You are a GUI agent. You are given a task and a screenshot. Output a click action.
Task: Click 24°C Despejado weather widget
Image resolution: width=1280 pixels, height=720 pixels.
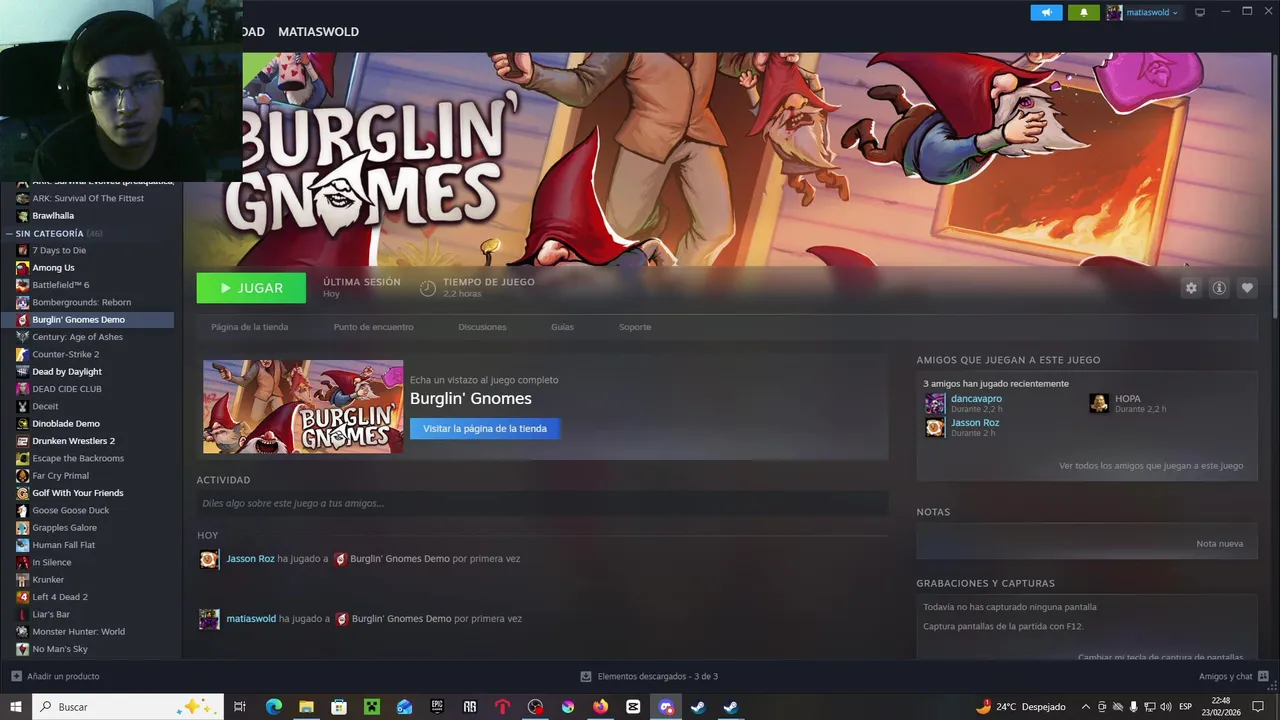coord(1020,707)
